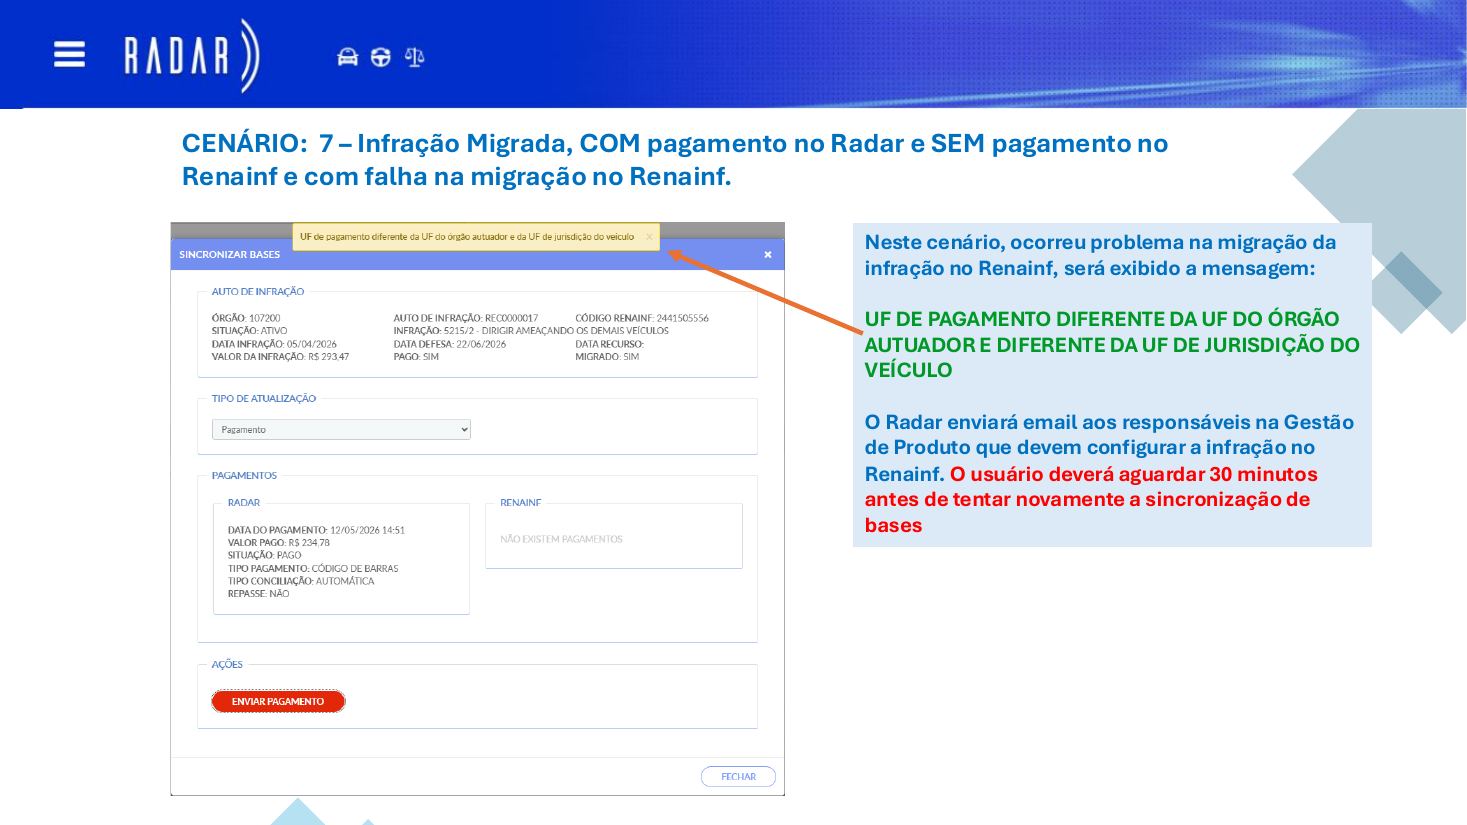Click the yellow warning message text
Viewport: 1467px width, 825px height.
click(x=467, y=237)
